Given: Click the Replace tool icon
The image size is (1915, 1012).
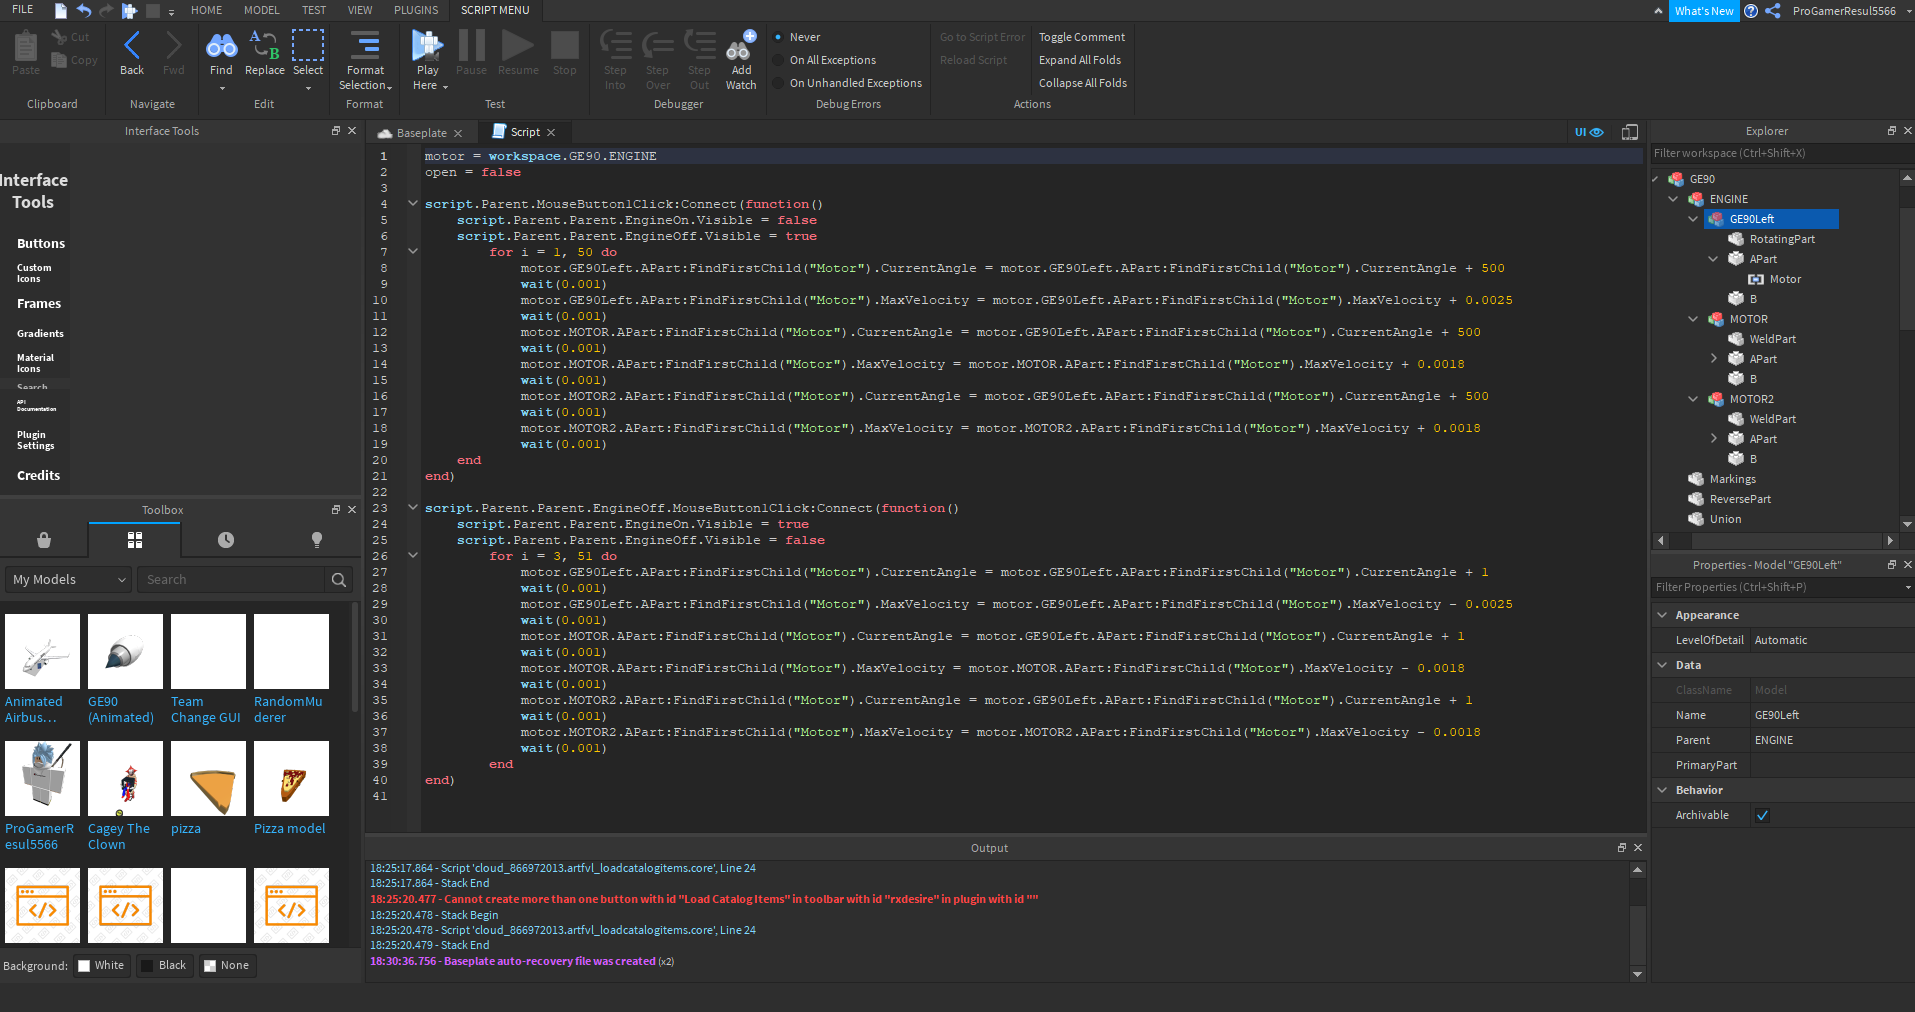Looking at the screenshot, I should click(264, 46).
